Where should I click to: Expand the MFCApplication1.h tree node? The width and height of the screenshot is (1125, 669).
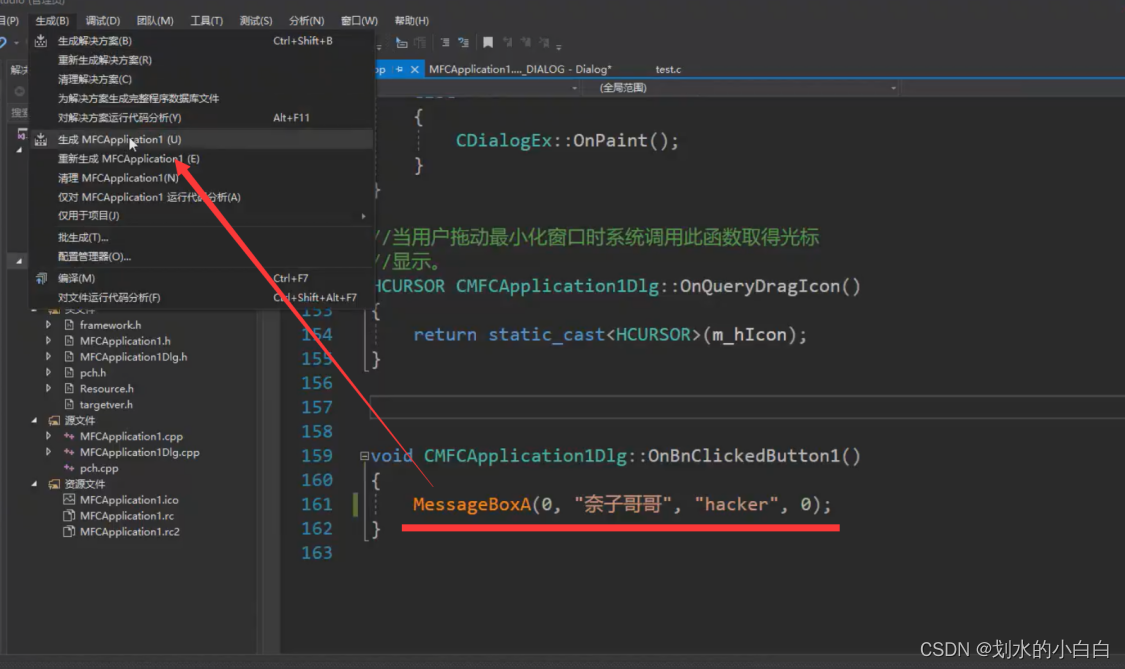pyautogui.click(x=48, y=341)
